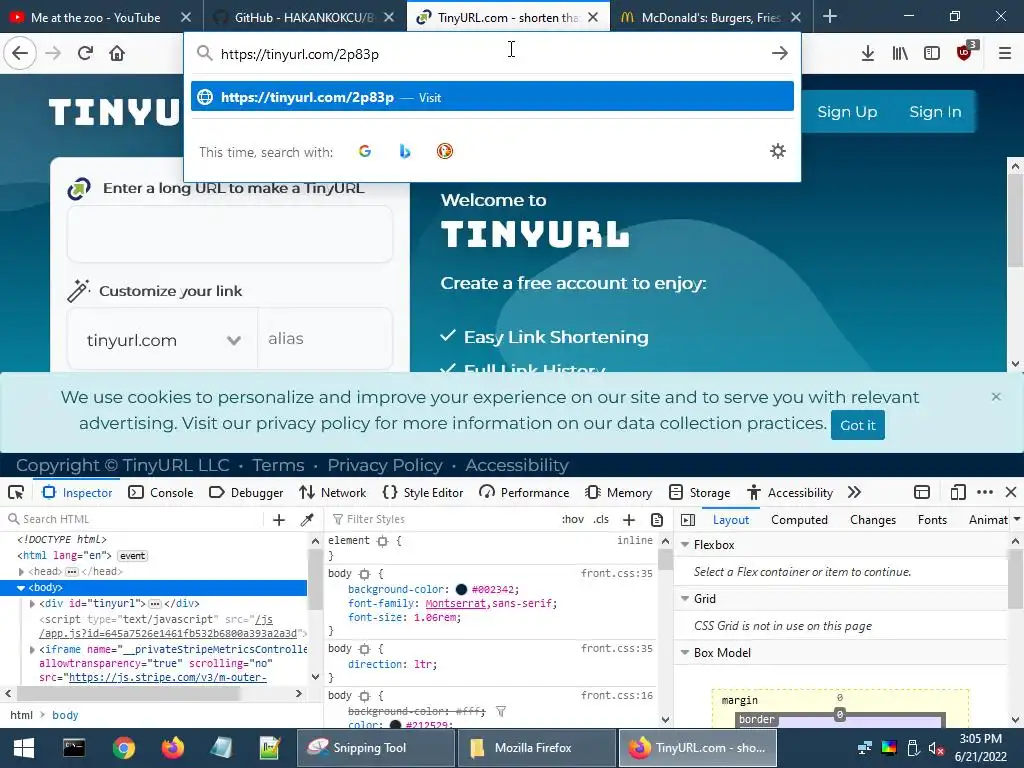Screen dimensions: 1024x768
Task: Pick a color with the eyedropper
Action: 306,520
